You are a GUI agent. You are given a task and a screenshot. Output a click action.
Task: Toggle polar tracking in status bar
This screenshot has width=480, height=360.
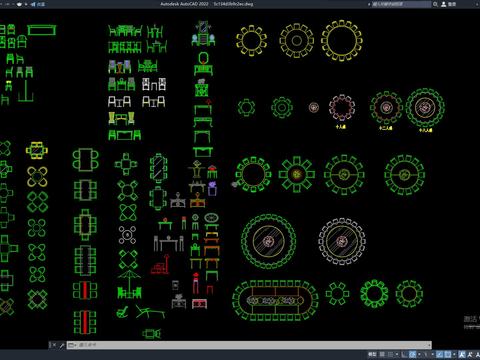pos(412,354)
